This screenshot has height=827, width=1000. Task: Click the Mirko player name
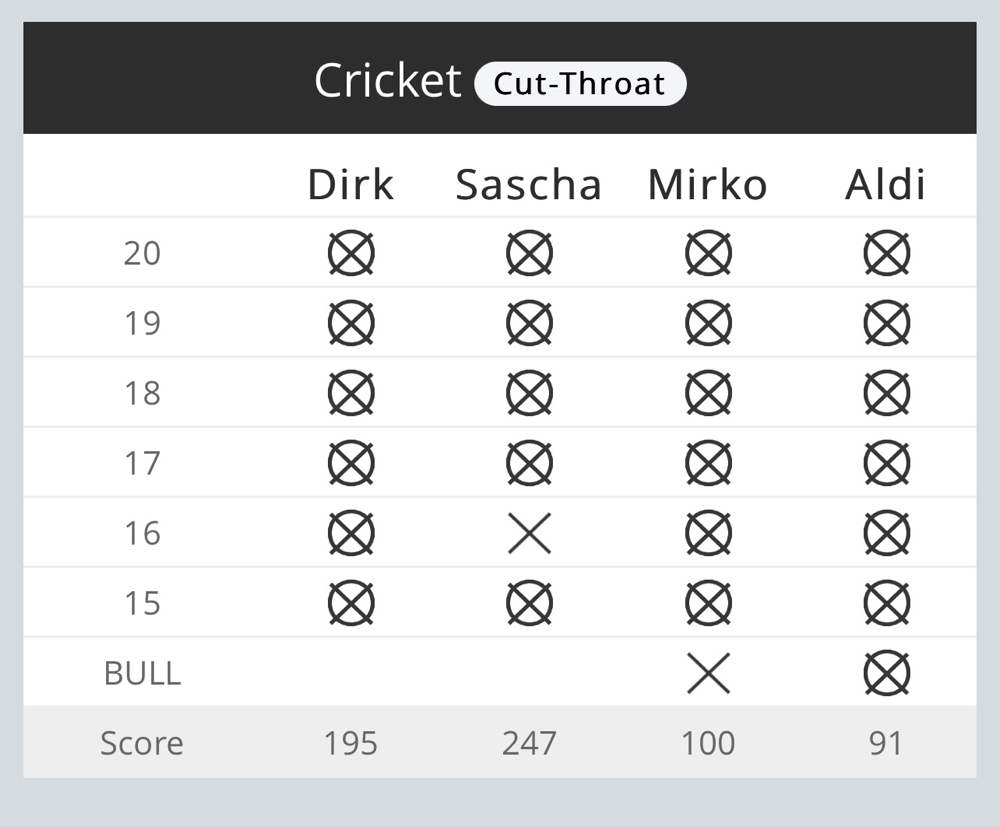(707, 185)
